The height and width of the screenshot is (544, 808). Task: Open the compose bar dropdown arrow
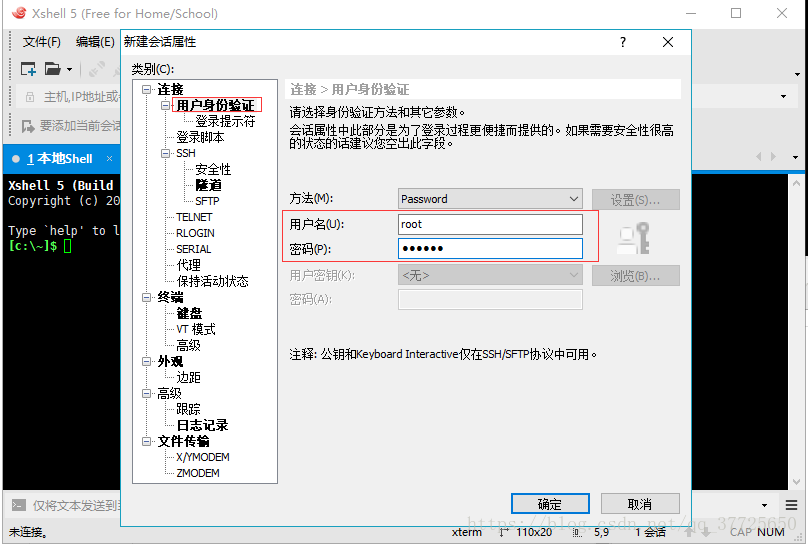(x=765, y=505)
